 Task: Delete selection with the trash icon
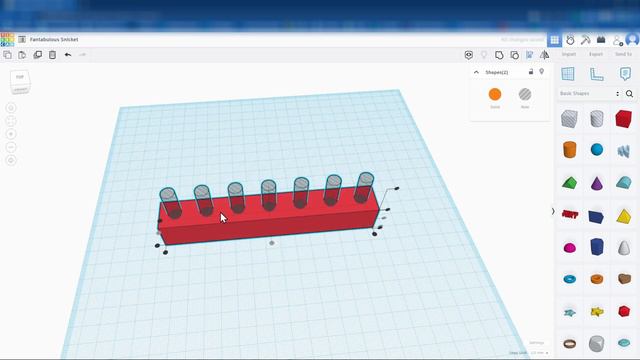53,55
